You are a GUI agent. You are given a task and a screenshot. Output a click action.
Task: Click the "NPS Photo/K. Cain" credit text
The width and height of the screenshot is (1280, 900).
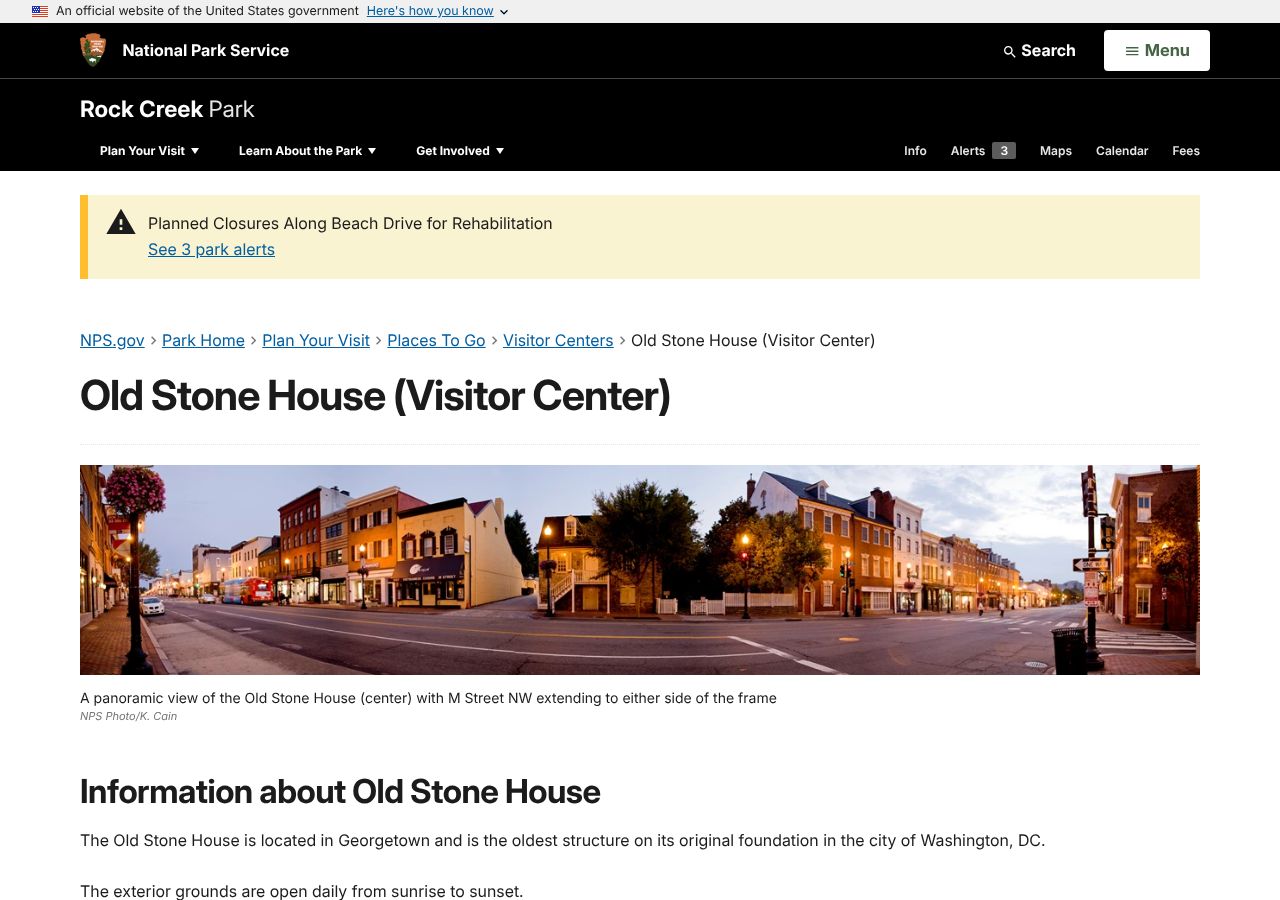tap(128, 716)
